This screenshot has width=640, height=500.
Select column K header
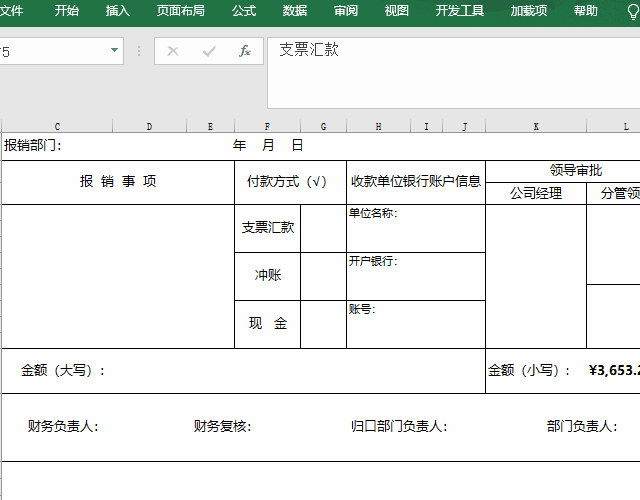pos(536,127)
